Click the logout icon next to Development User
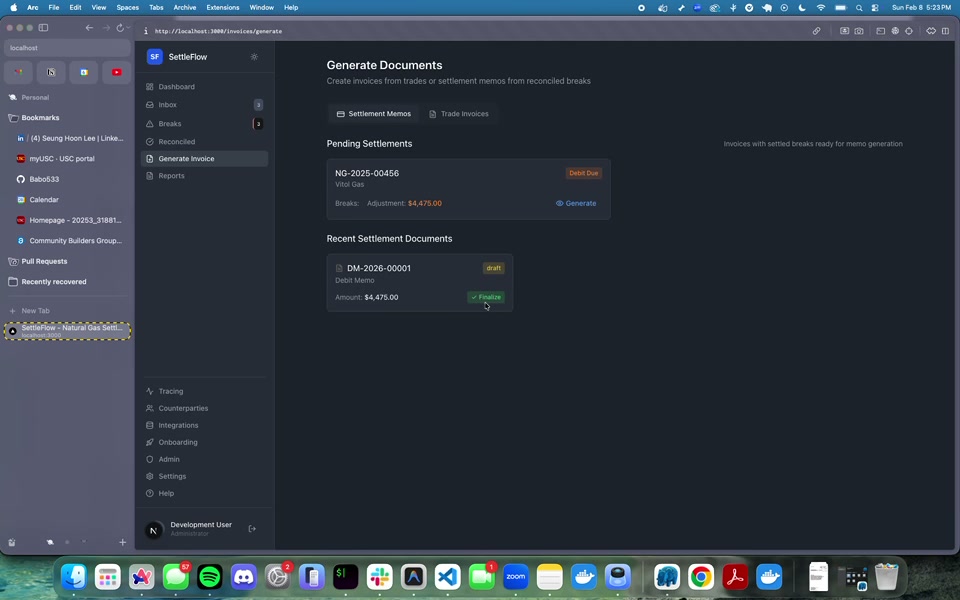 pos(252,529)
